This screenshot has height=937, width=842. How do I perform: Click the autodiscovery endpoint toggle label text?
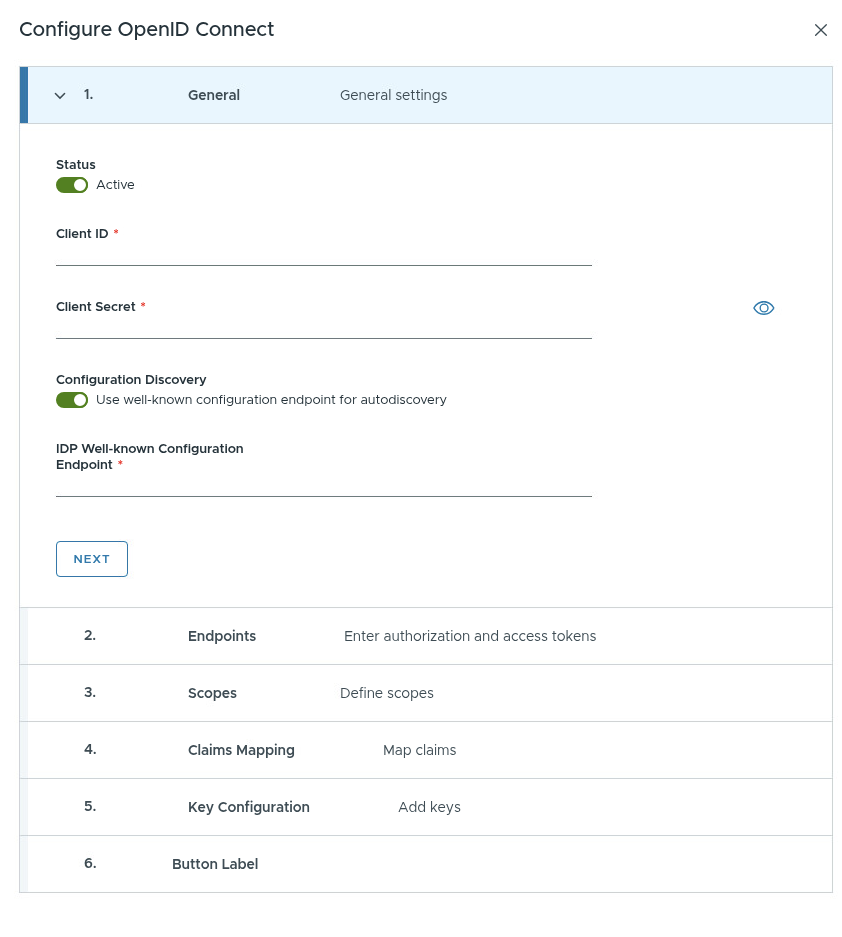pyautogui.click(x=271, y=400)
